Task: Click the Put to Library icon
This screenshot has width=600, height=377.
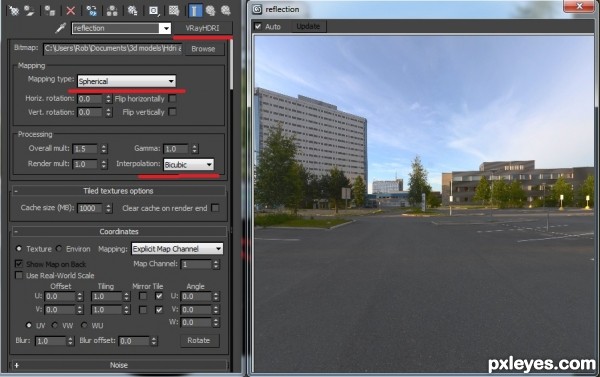Action: click(x=132, y=10)
